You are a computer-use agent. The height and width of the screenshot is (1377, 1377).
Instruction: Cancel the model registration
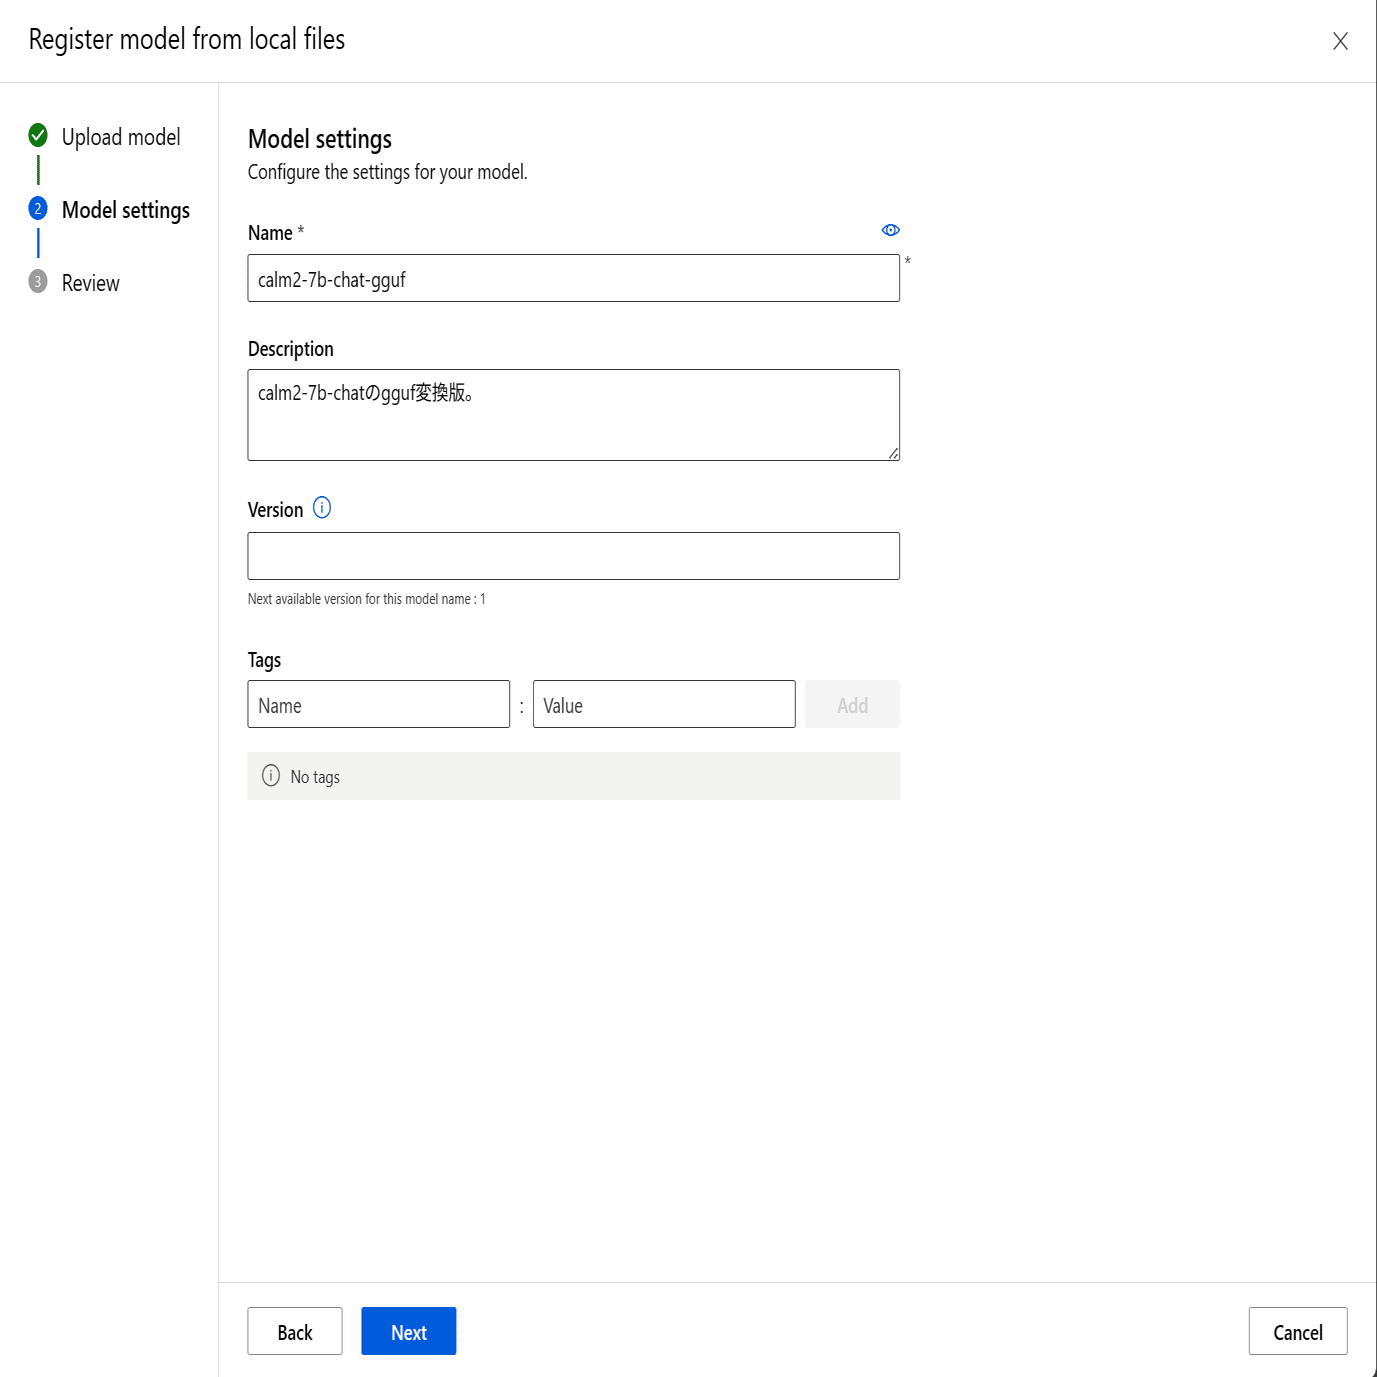(1297, 1331)
